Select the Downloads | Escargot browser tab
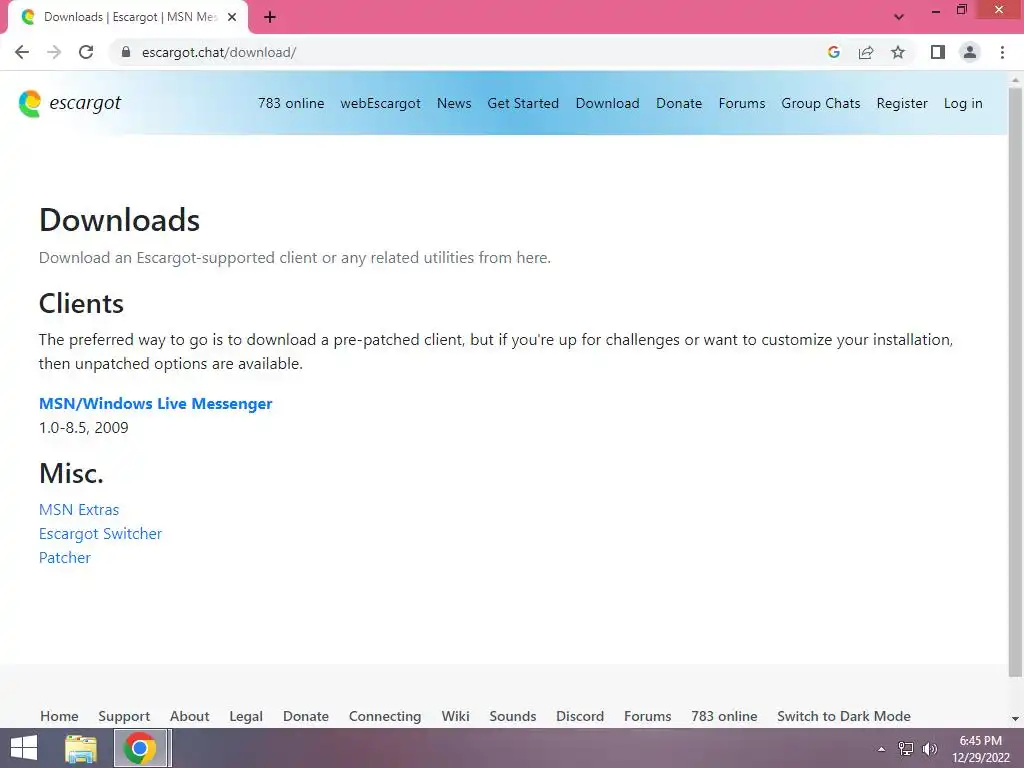Image resolution: width=1024 pixels, height=768 pixels. [x=128, y=17]
